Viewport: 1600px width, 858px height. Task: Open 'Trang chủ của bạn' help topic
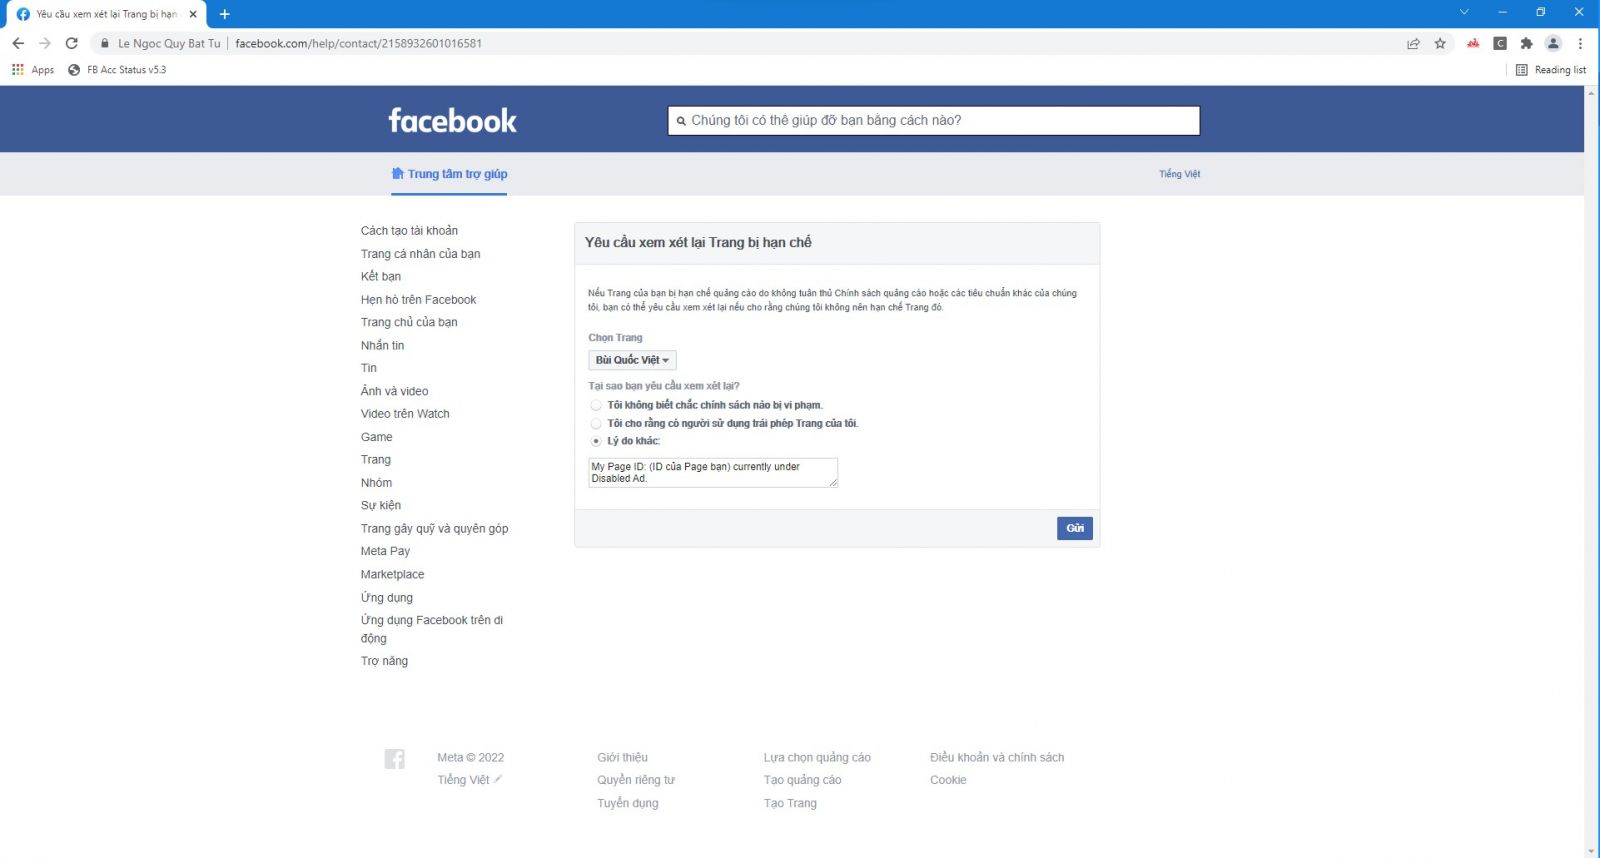(x=409, y=322)
